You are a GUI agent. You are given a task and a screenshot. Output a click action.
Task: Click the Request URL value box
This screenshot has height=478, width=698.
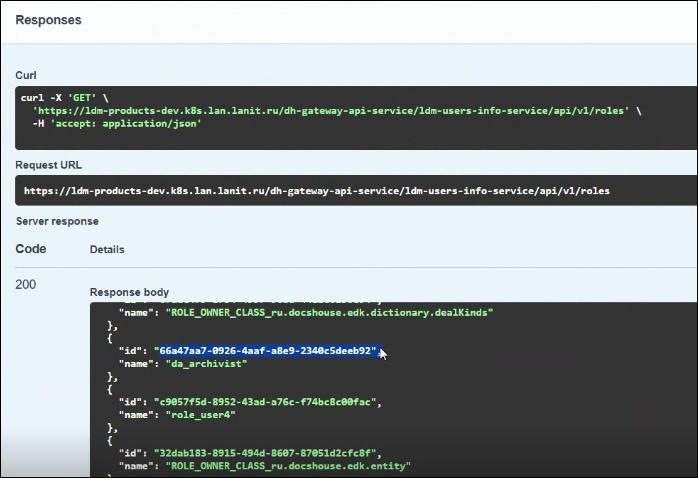coord(356,190)
